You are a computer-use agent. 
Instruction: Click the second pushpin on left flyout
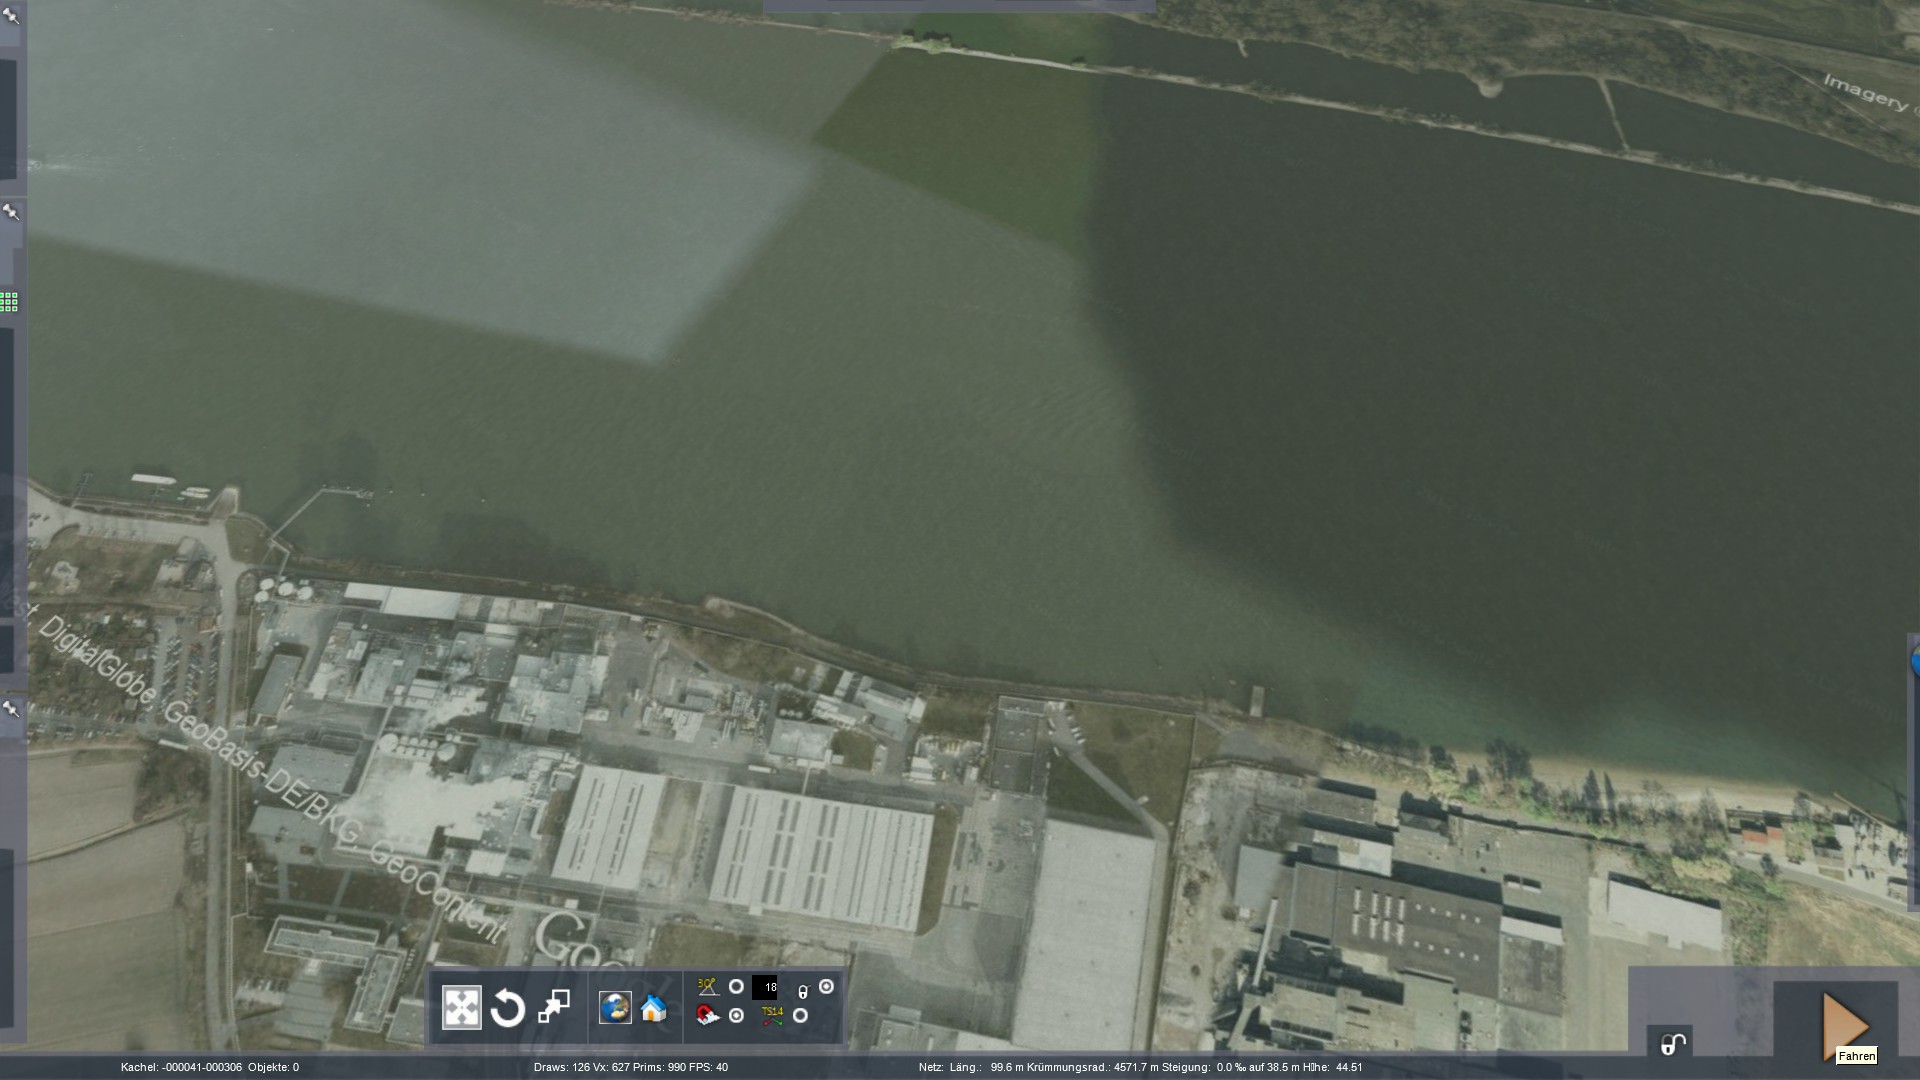point(11,211)
